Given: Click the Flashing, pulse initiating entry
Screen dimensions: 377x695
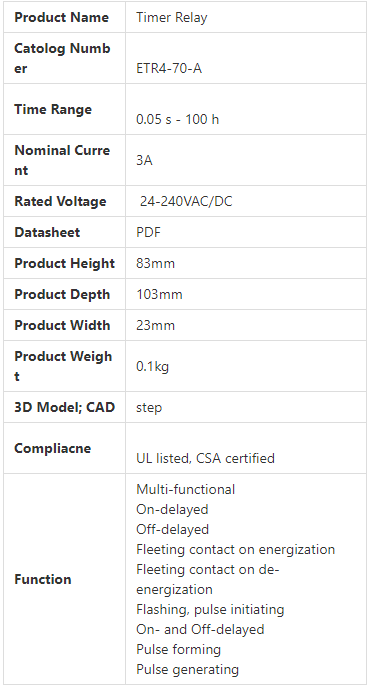Looking at the screenshot, I should [x=210, y=609].
